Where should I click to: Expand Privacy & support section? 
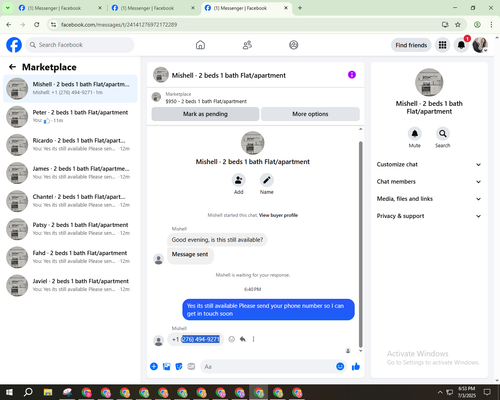[429, 216]
